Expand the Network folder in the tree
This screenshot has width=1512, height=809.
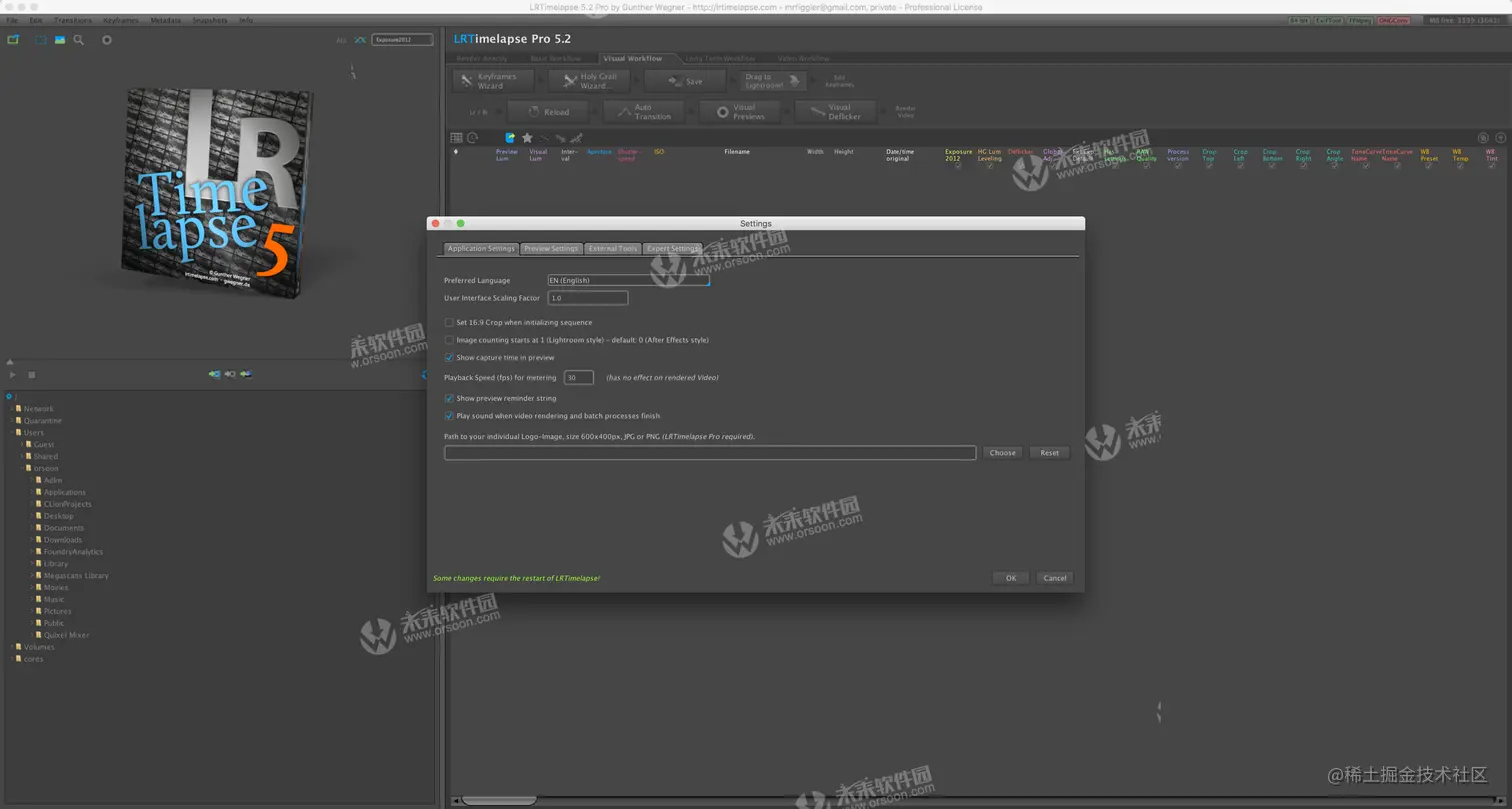point(13,409)
